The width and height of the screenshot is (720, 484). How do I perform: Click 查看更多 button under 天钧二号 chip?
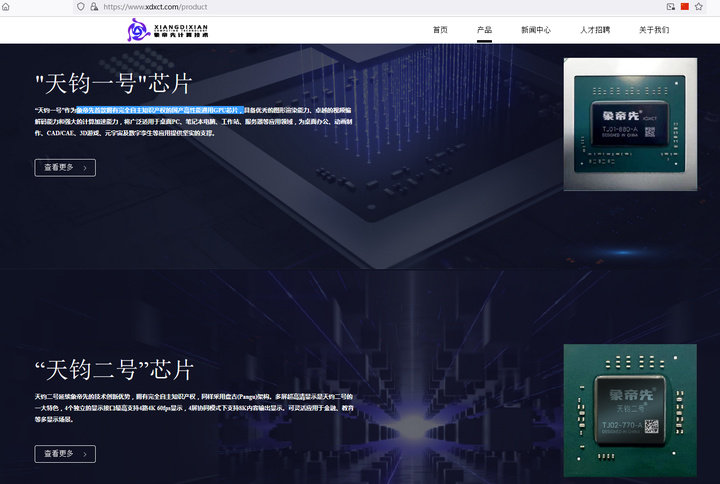click(x=65, y=454)
